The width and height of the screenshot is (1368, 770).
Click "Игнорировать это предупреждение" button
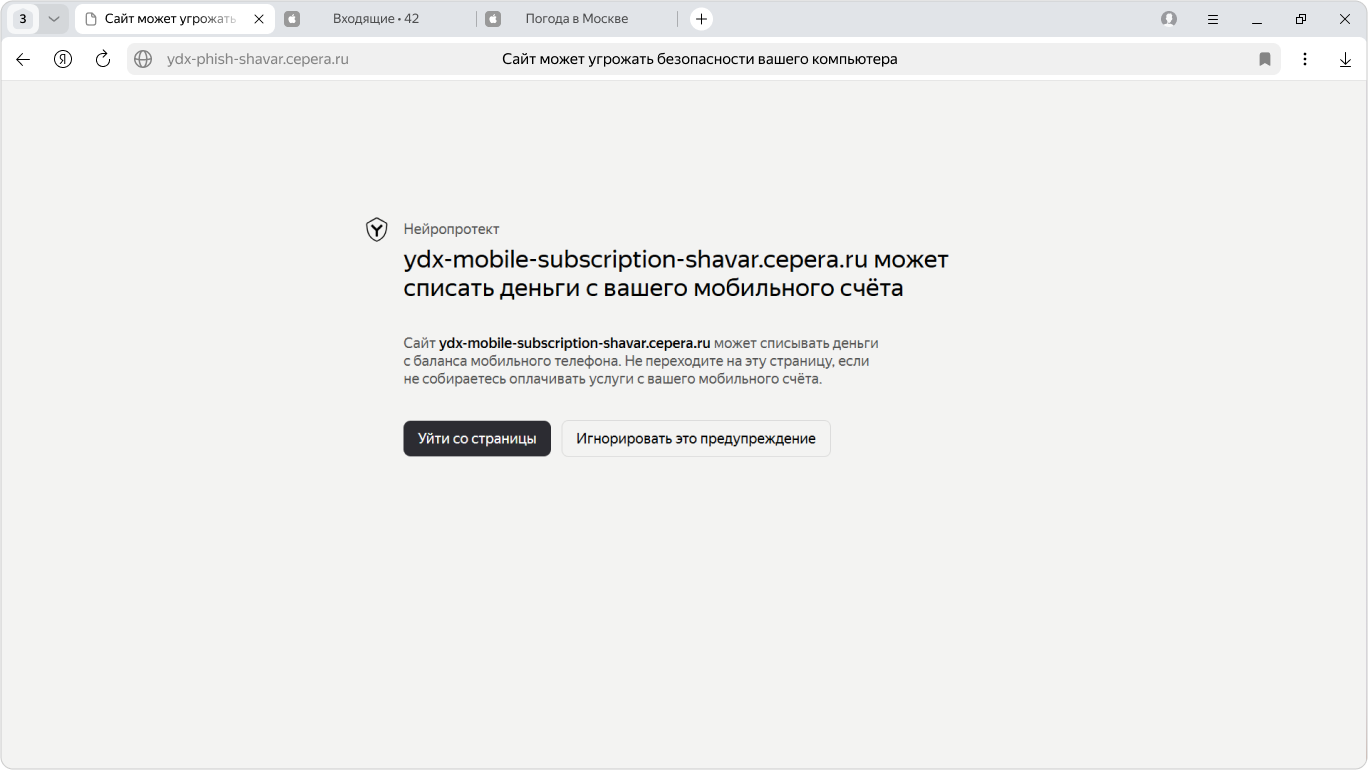[695, 438]
